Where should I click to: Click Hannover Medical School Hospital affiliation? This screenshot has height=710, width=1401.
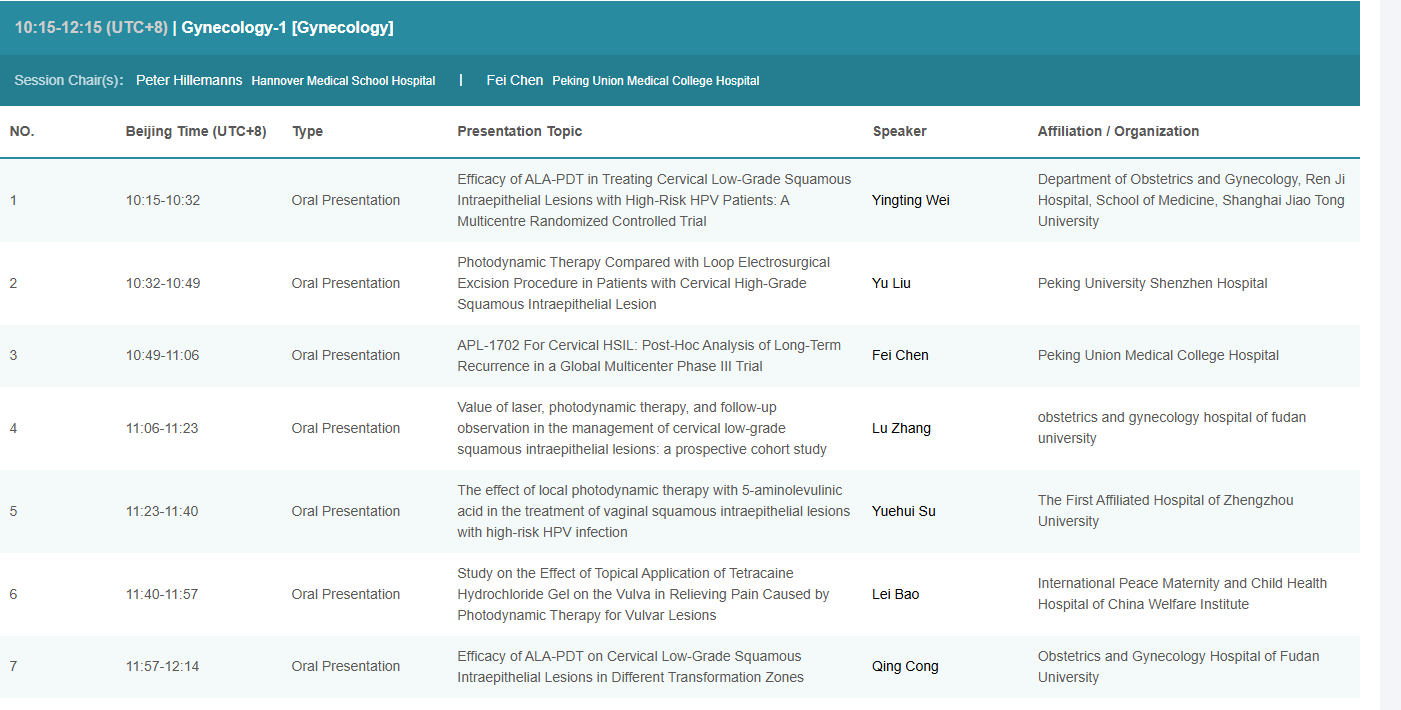[x=343, y=81]
